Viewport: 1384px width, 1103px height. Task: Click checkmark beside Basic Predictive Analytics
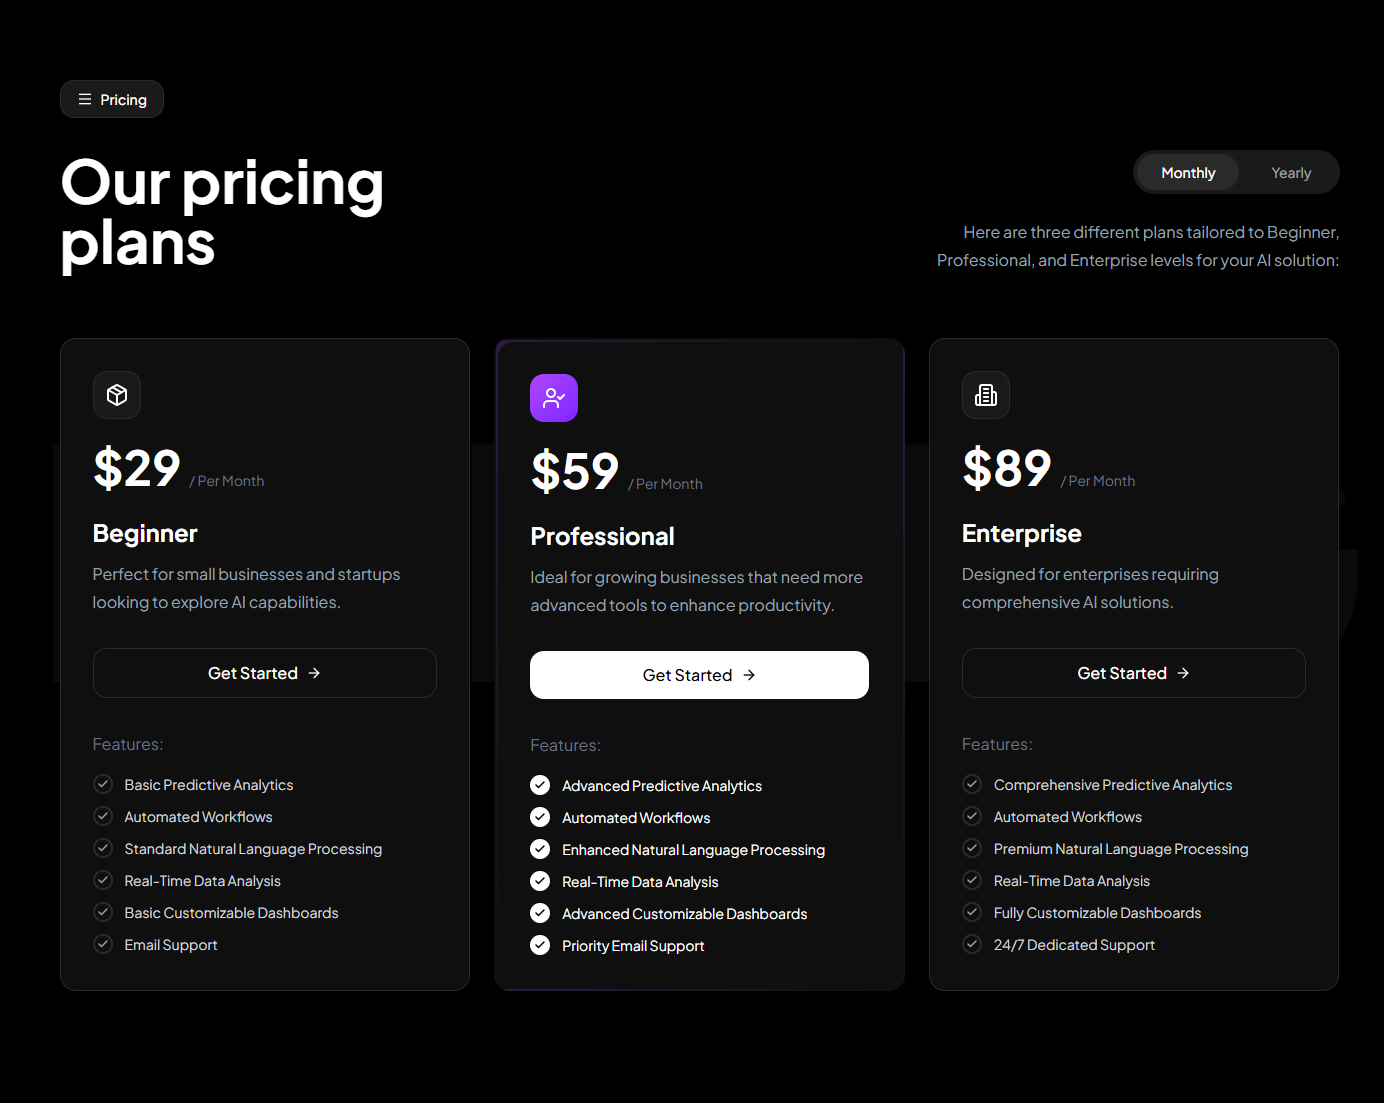pyautogui.click(x=103, y=784)
